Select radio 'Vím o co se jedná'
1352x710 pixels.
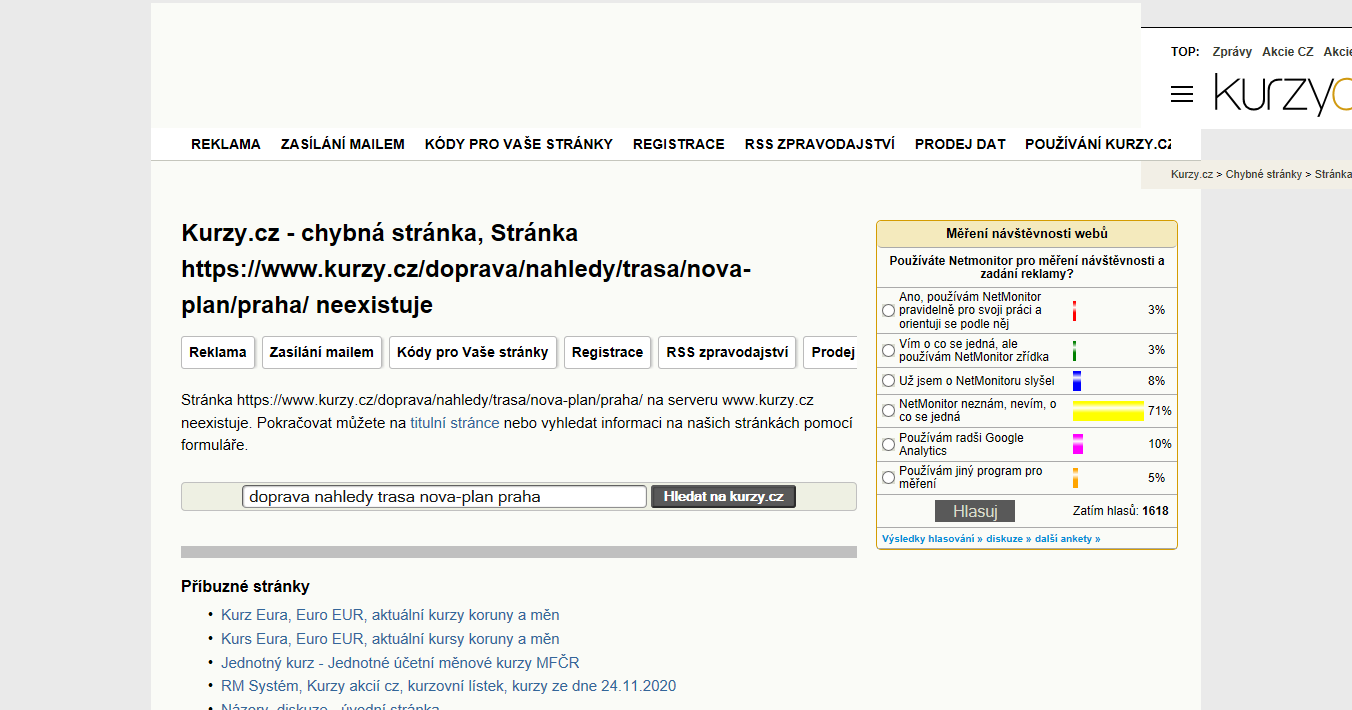pyautogui.click(x=888, y=351)
